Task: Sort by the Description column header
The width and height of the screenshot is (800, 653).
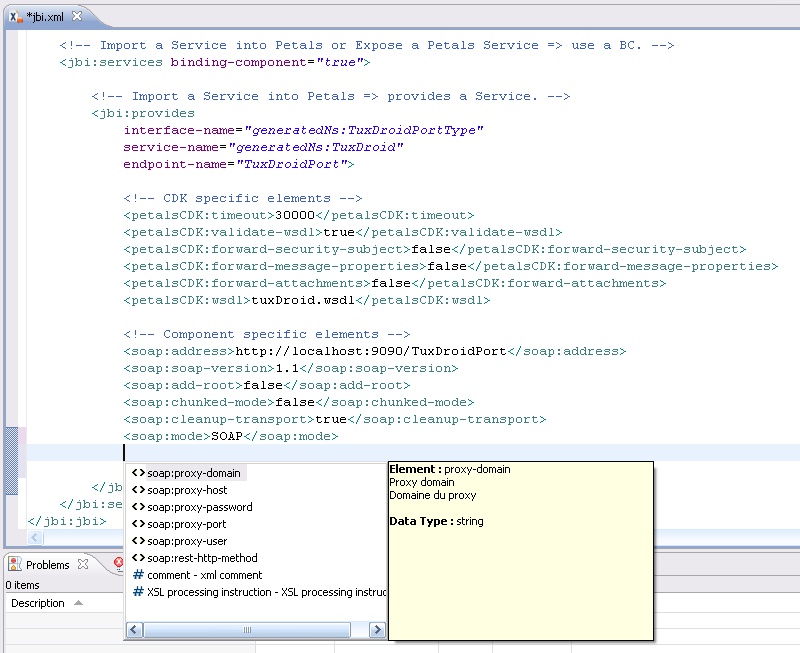Action: 38,604
